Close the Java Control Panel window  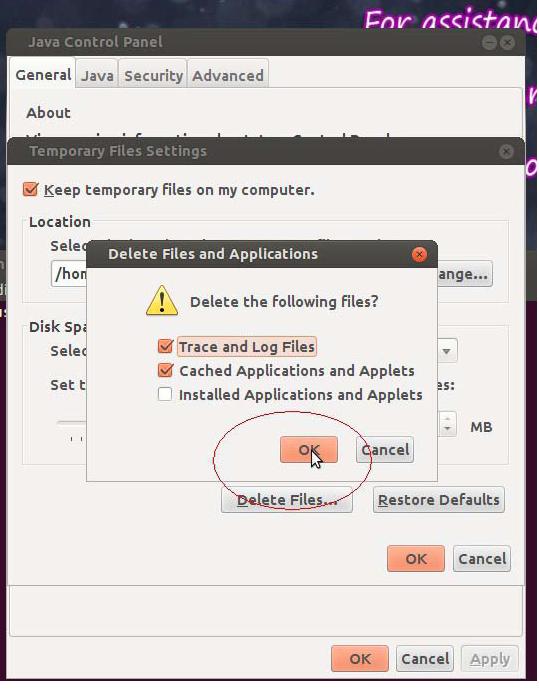pos(508,43)
